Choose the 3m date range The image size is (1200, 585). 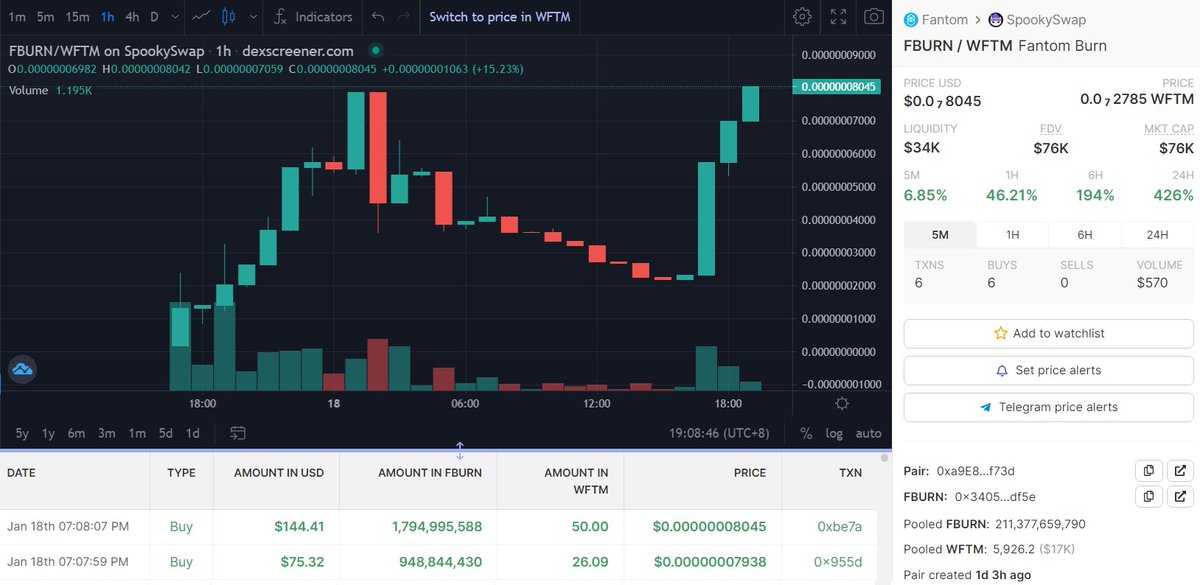[x=106, y=433]
